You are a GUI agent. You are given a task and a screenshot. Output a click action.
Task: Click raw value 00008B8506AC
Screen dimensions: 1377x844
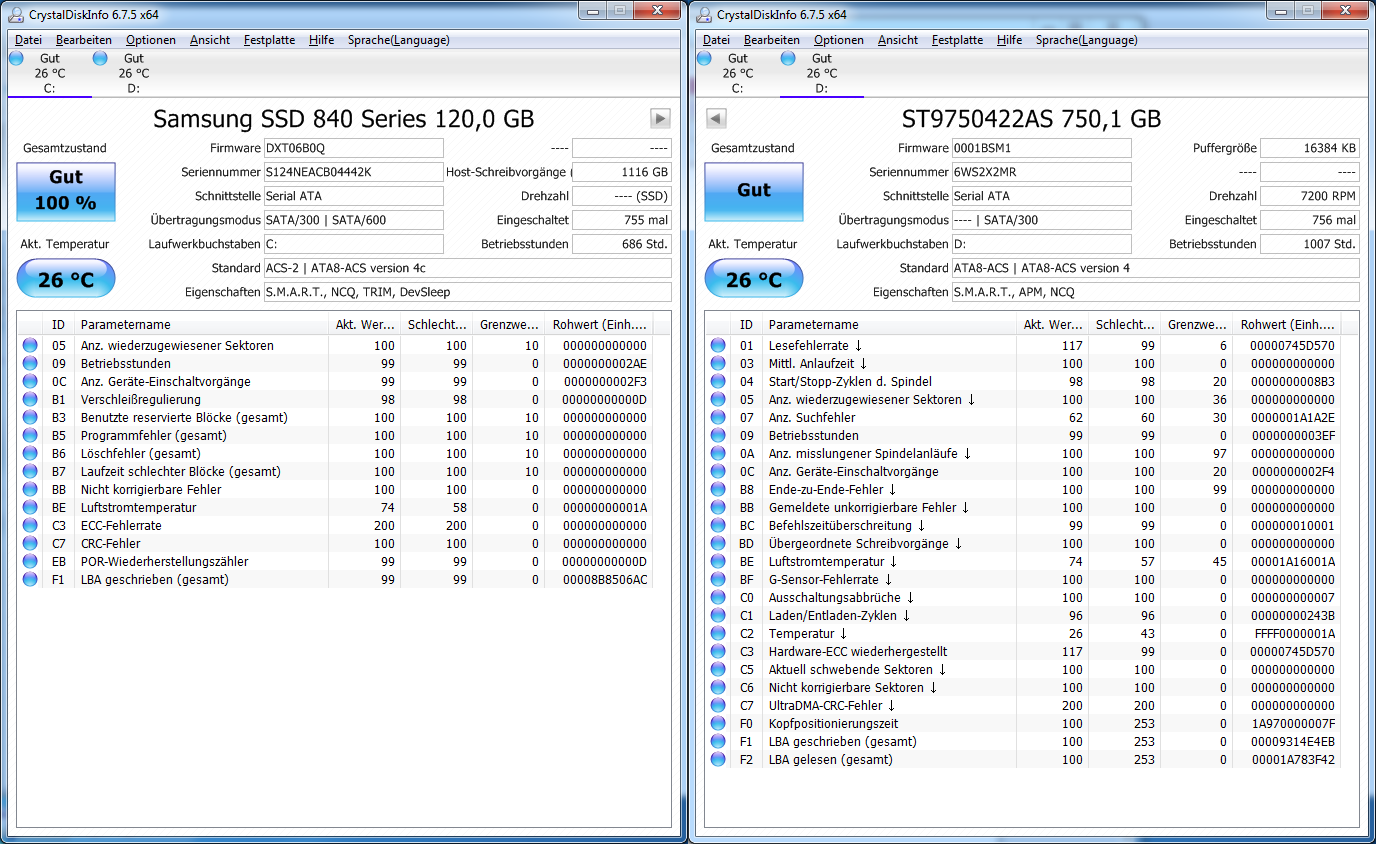point(606,580)
